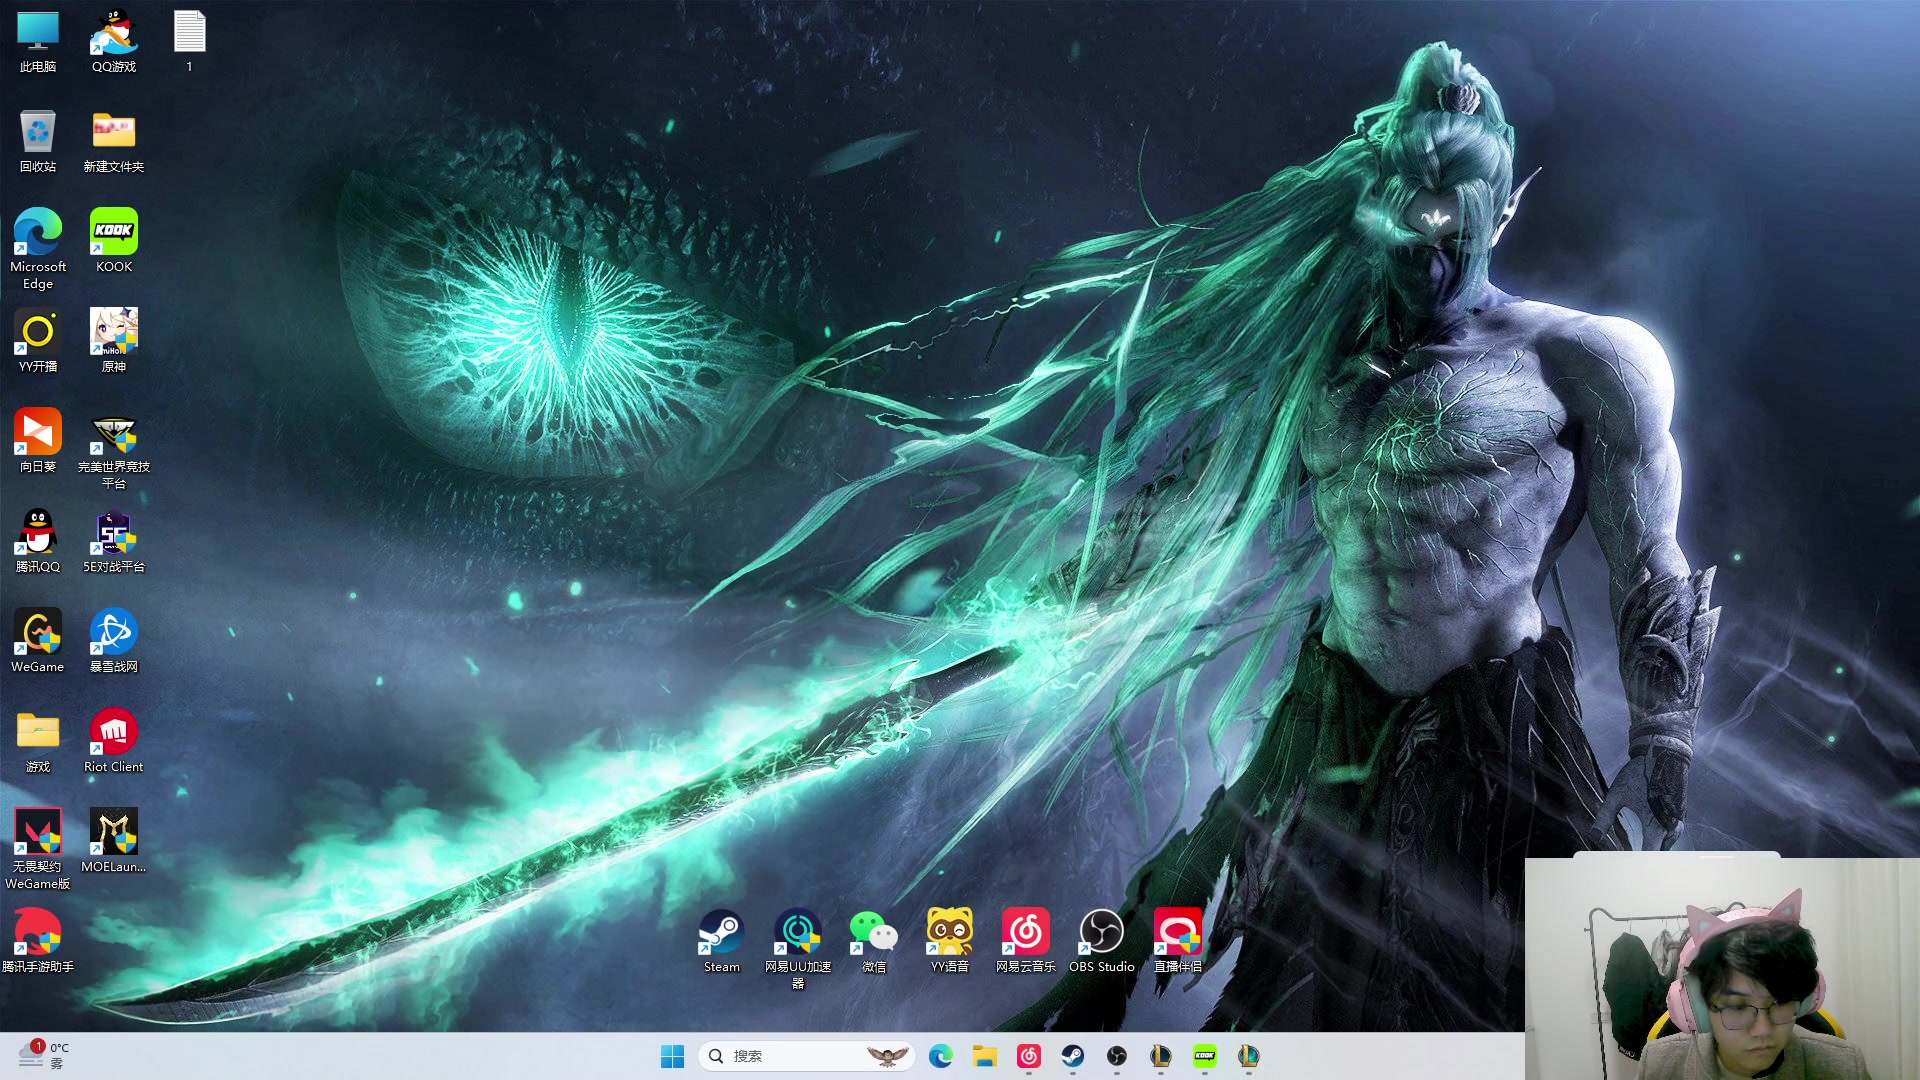Open File Explorer from taskbar

point(985,1056)
